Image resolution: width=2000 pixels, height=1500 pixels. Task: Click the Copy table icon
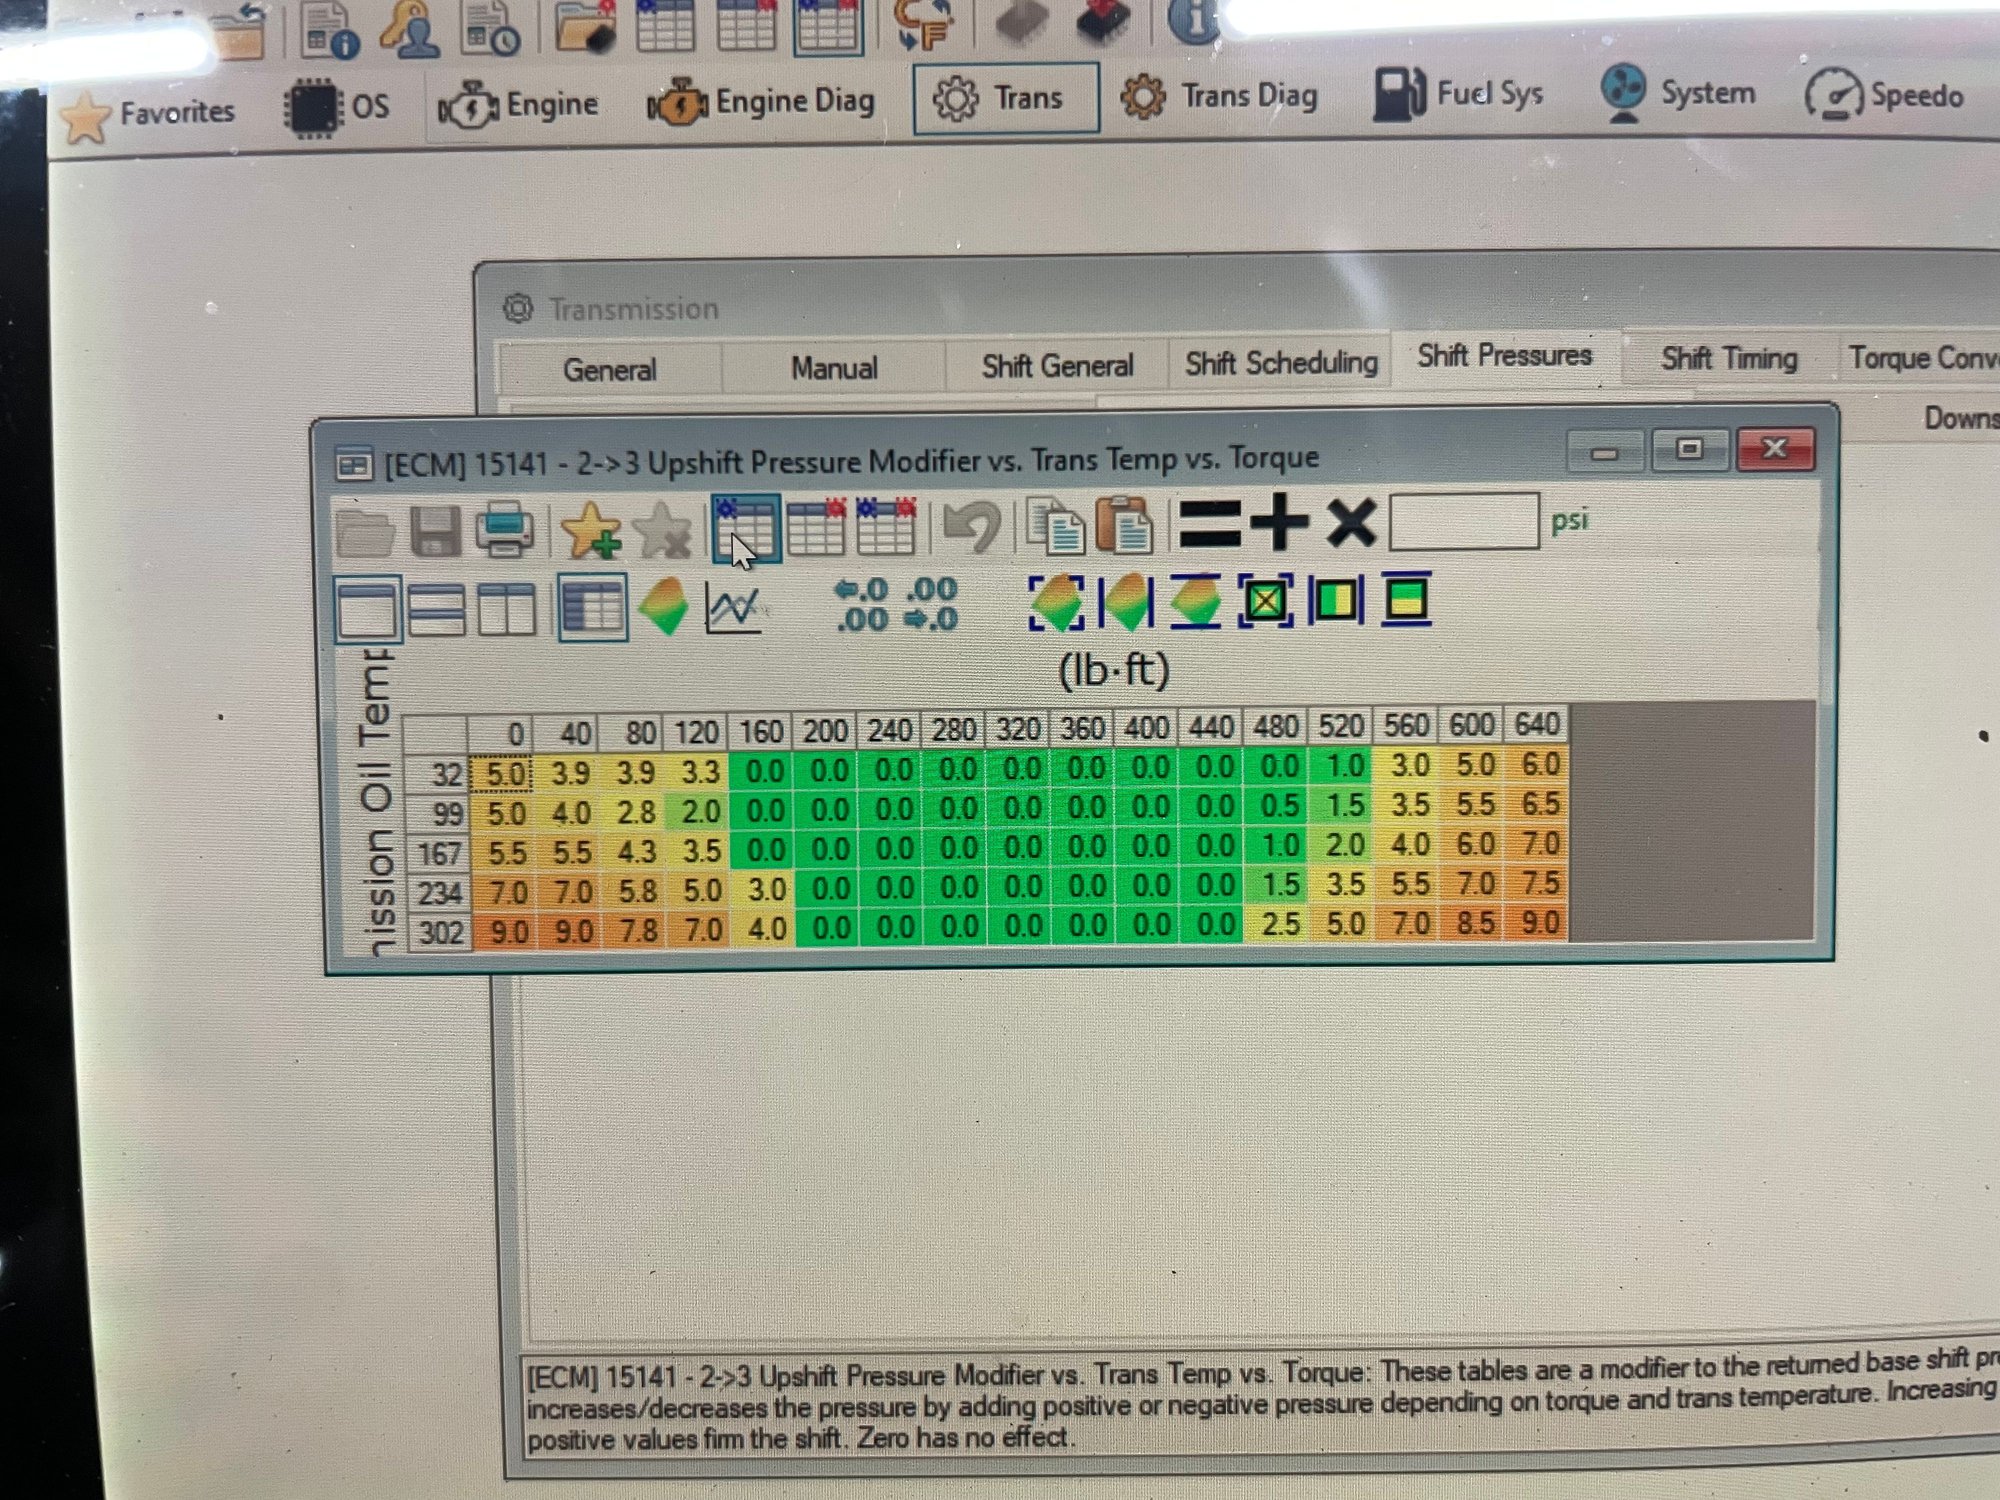coord(1056,526)
